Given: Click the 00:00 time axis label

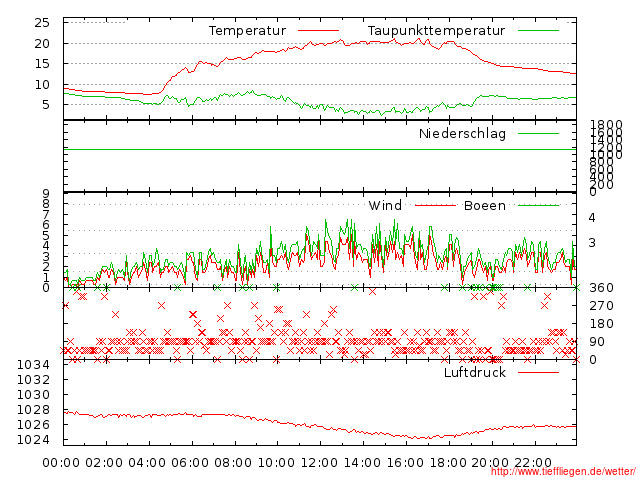Looking at the screenshot, I should pyautogui.click(x=62, y=462).
